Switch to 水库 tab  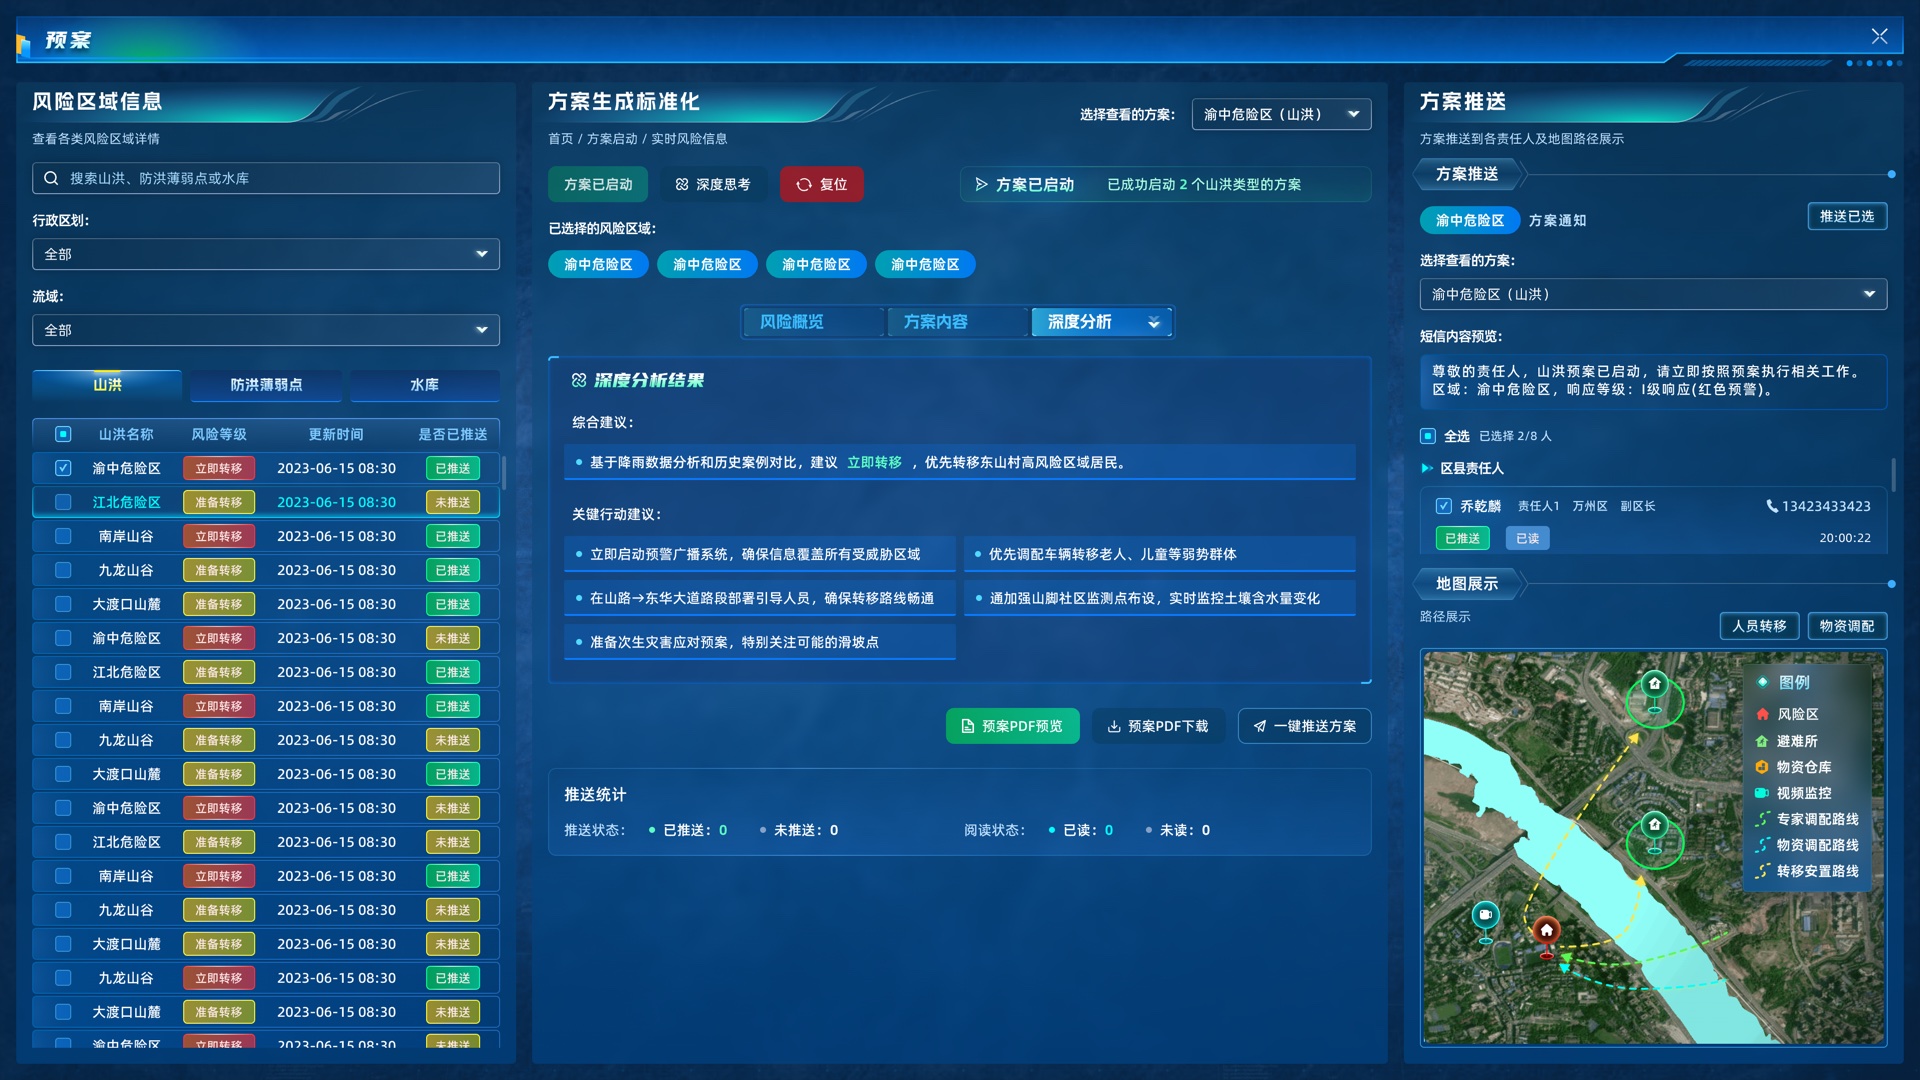424,385
